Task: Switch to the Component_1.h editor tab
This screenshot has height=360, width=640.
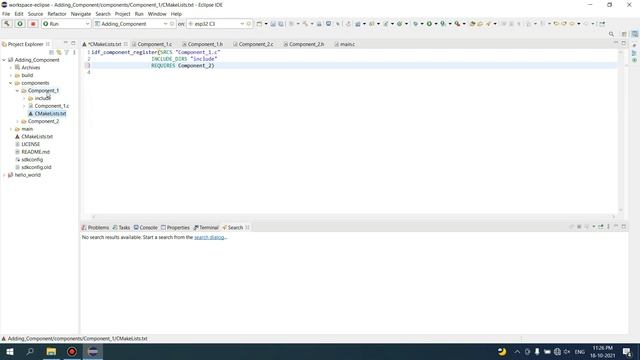Action: 205,44
